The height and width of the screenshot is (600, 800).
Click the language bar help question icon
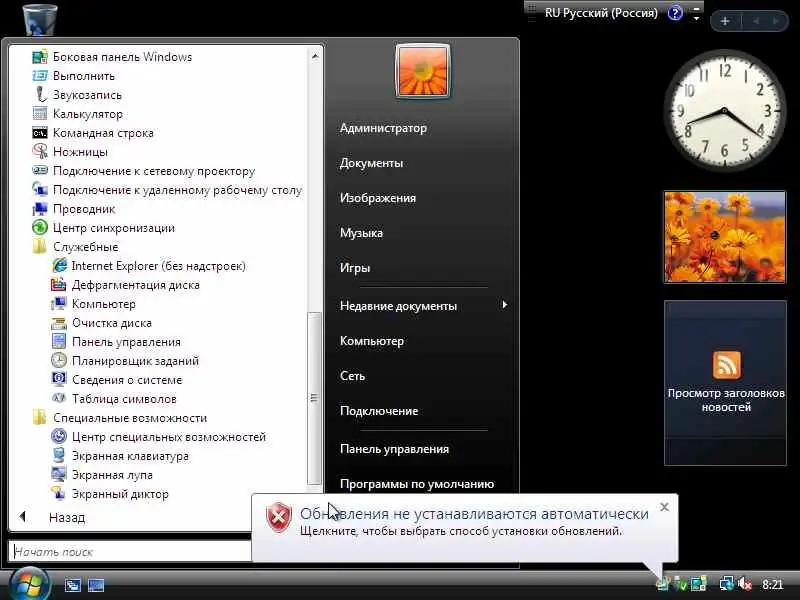coord(676,13)
